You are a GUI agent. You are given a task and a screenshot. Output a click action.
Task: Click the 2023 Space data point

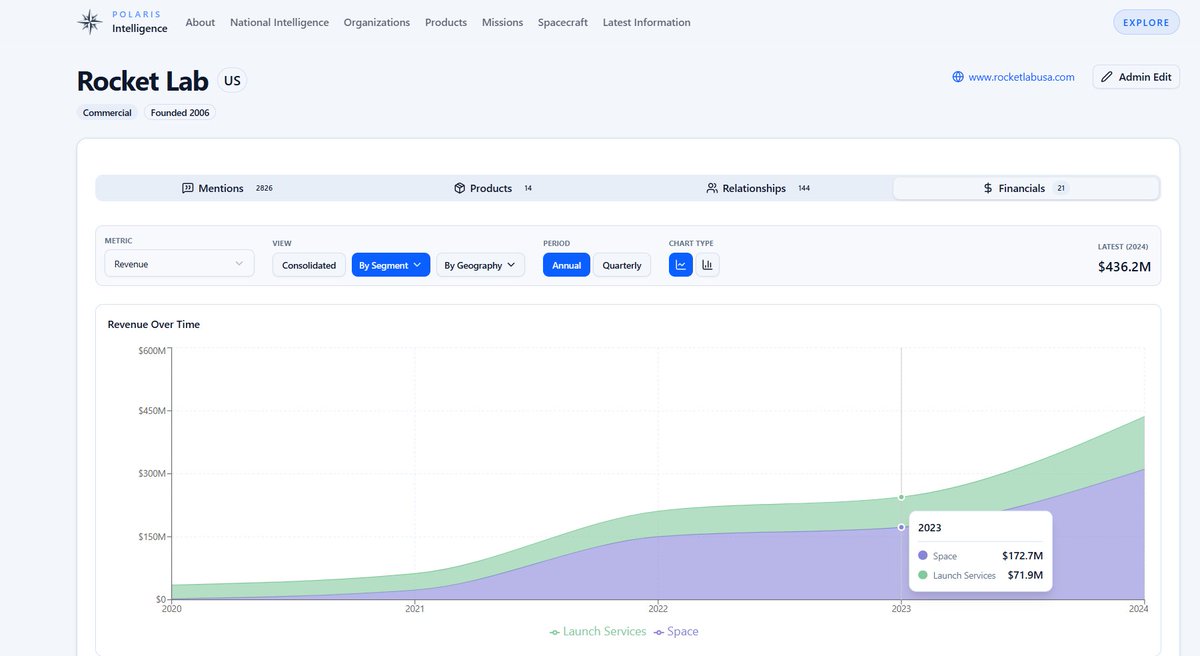pyautogui.click(x=901, y=527)
